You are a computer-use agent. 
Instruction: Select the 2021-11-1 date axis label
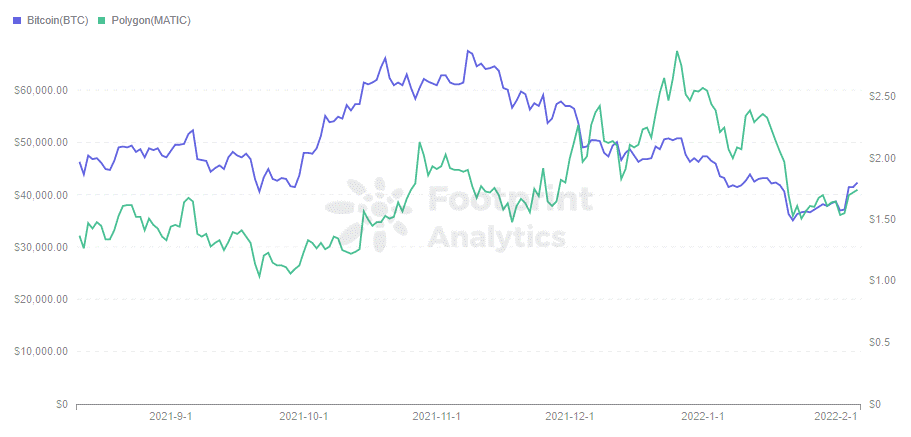click(436, 416)
